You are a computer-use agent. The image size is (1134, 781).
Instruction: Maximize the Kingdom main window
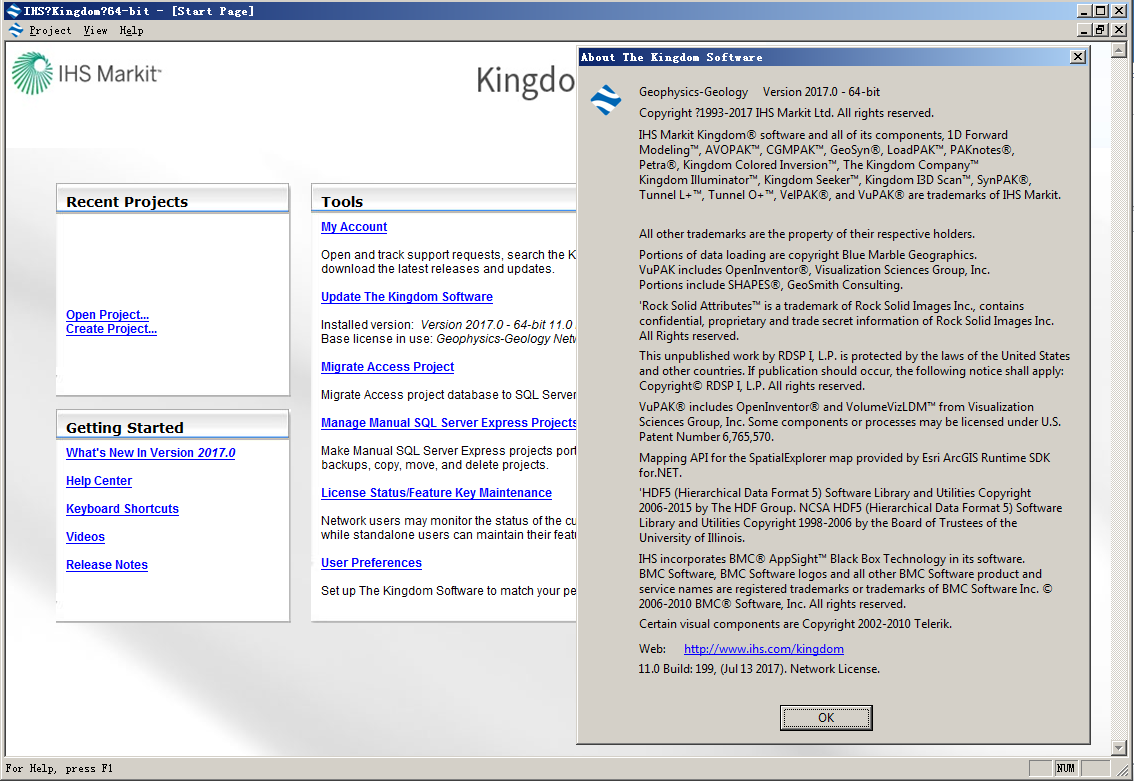point(1101,10)
